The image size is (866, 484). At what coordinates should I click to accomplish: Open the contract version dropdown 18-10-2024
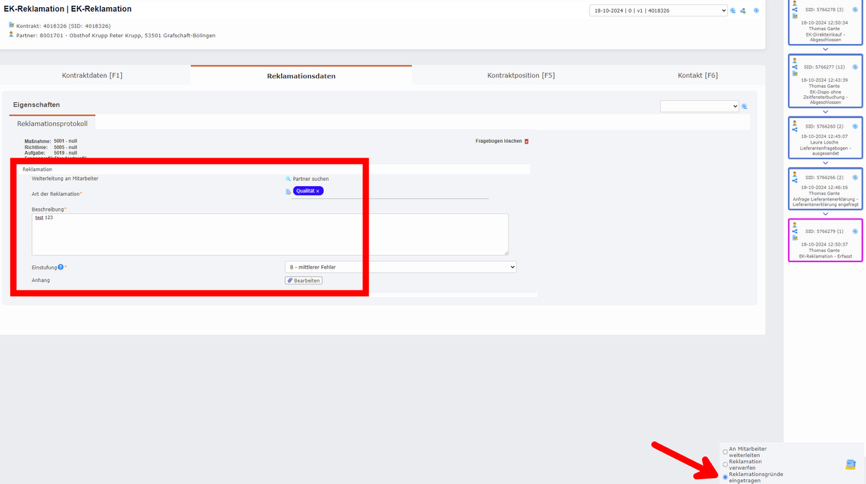point(657,11)
